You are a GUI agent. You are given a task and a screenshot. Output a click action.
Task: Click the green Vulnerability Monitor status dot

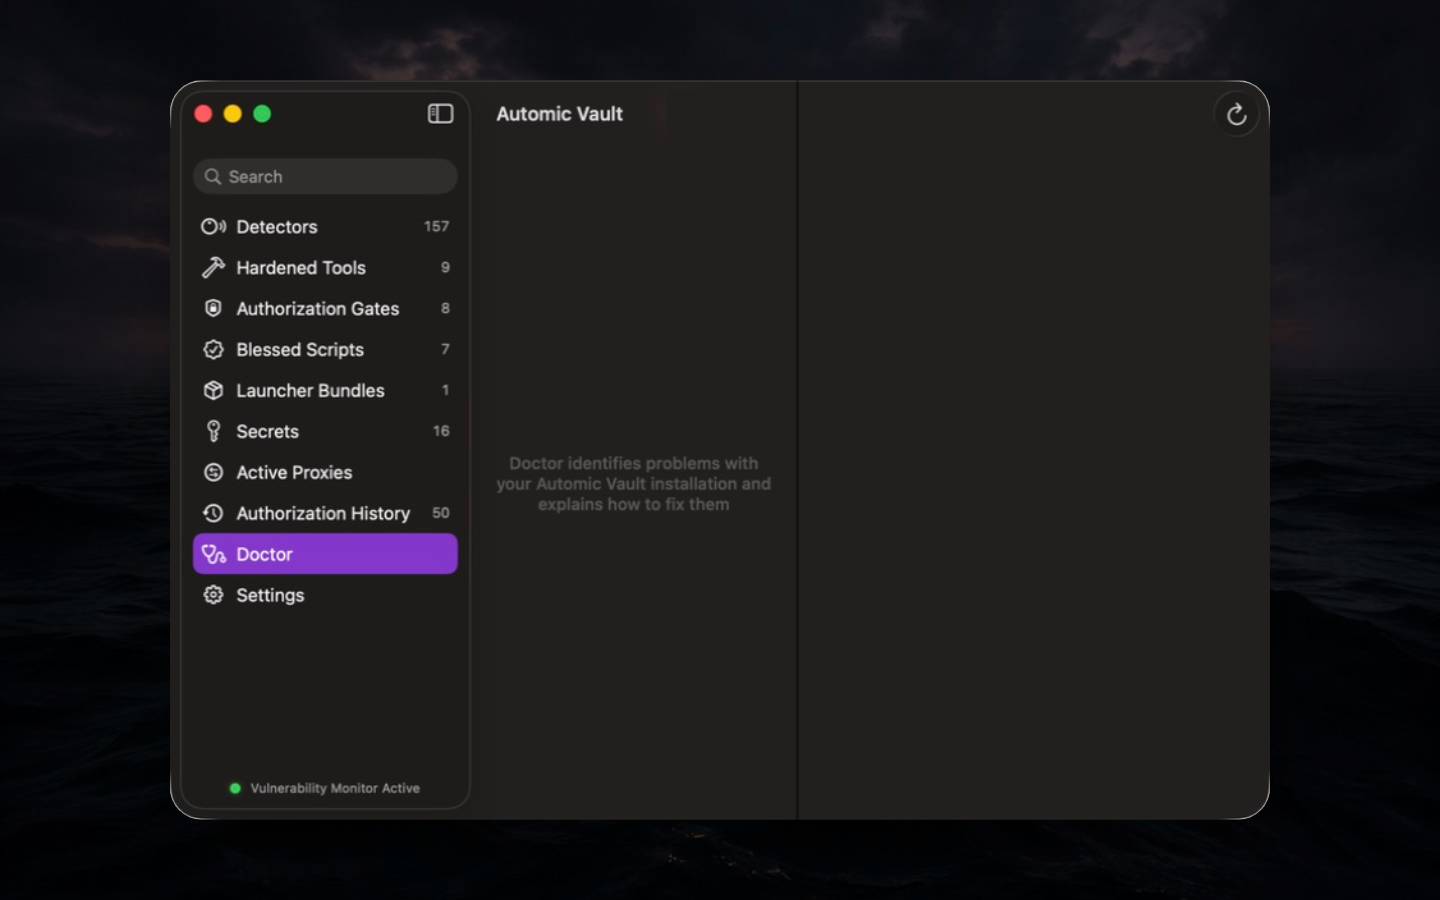click(x=235, y=788)
